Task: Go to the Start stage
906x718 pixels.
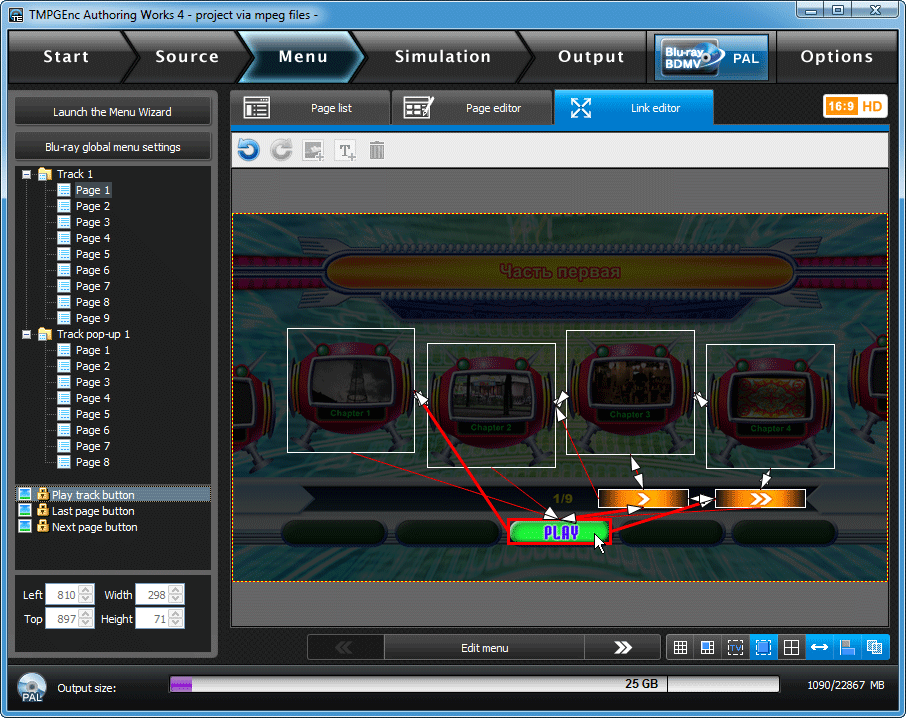Action: click(66, 57)
